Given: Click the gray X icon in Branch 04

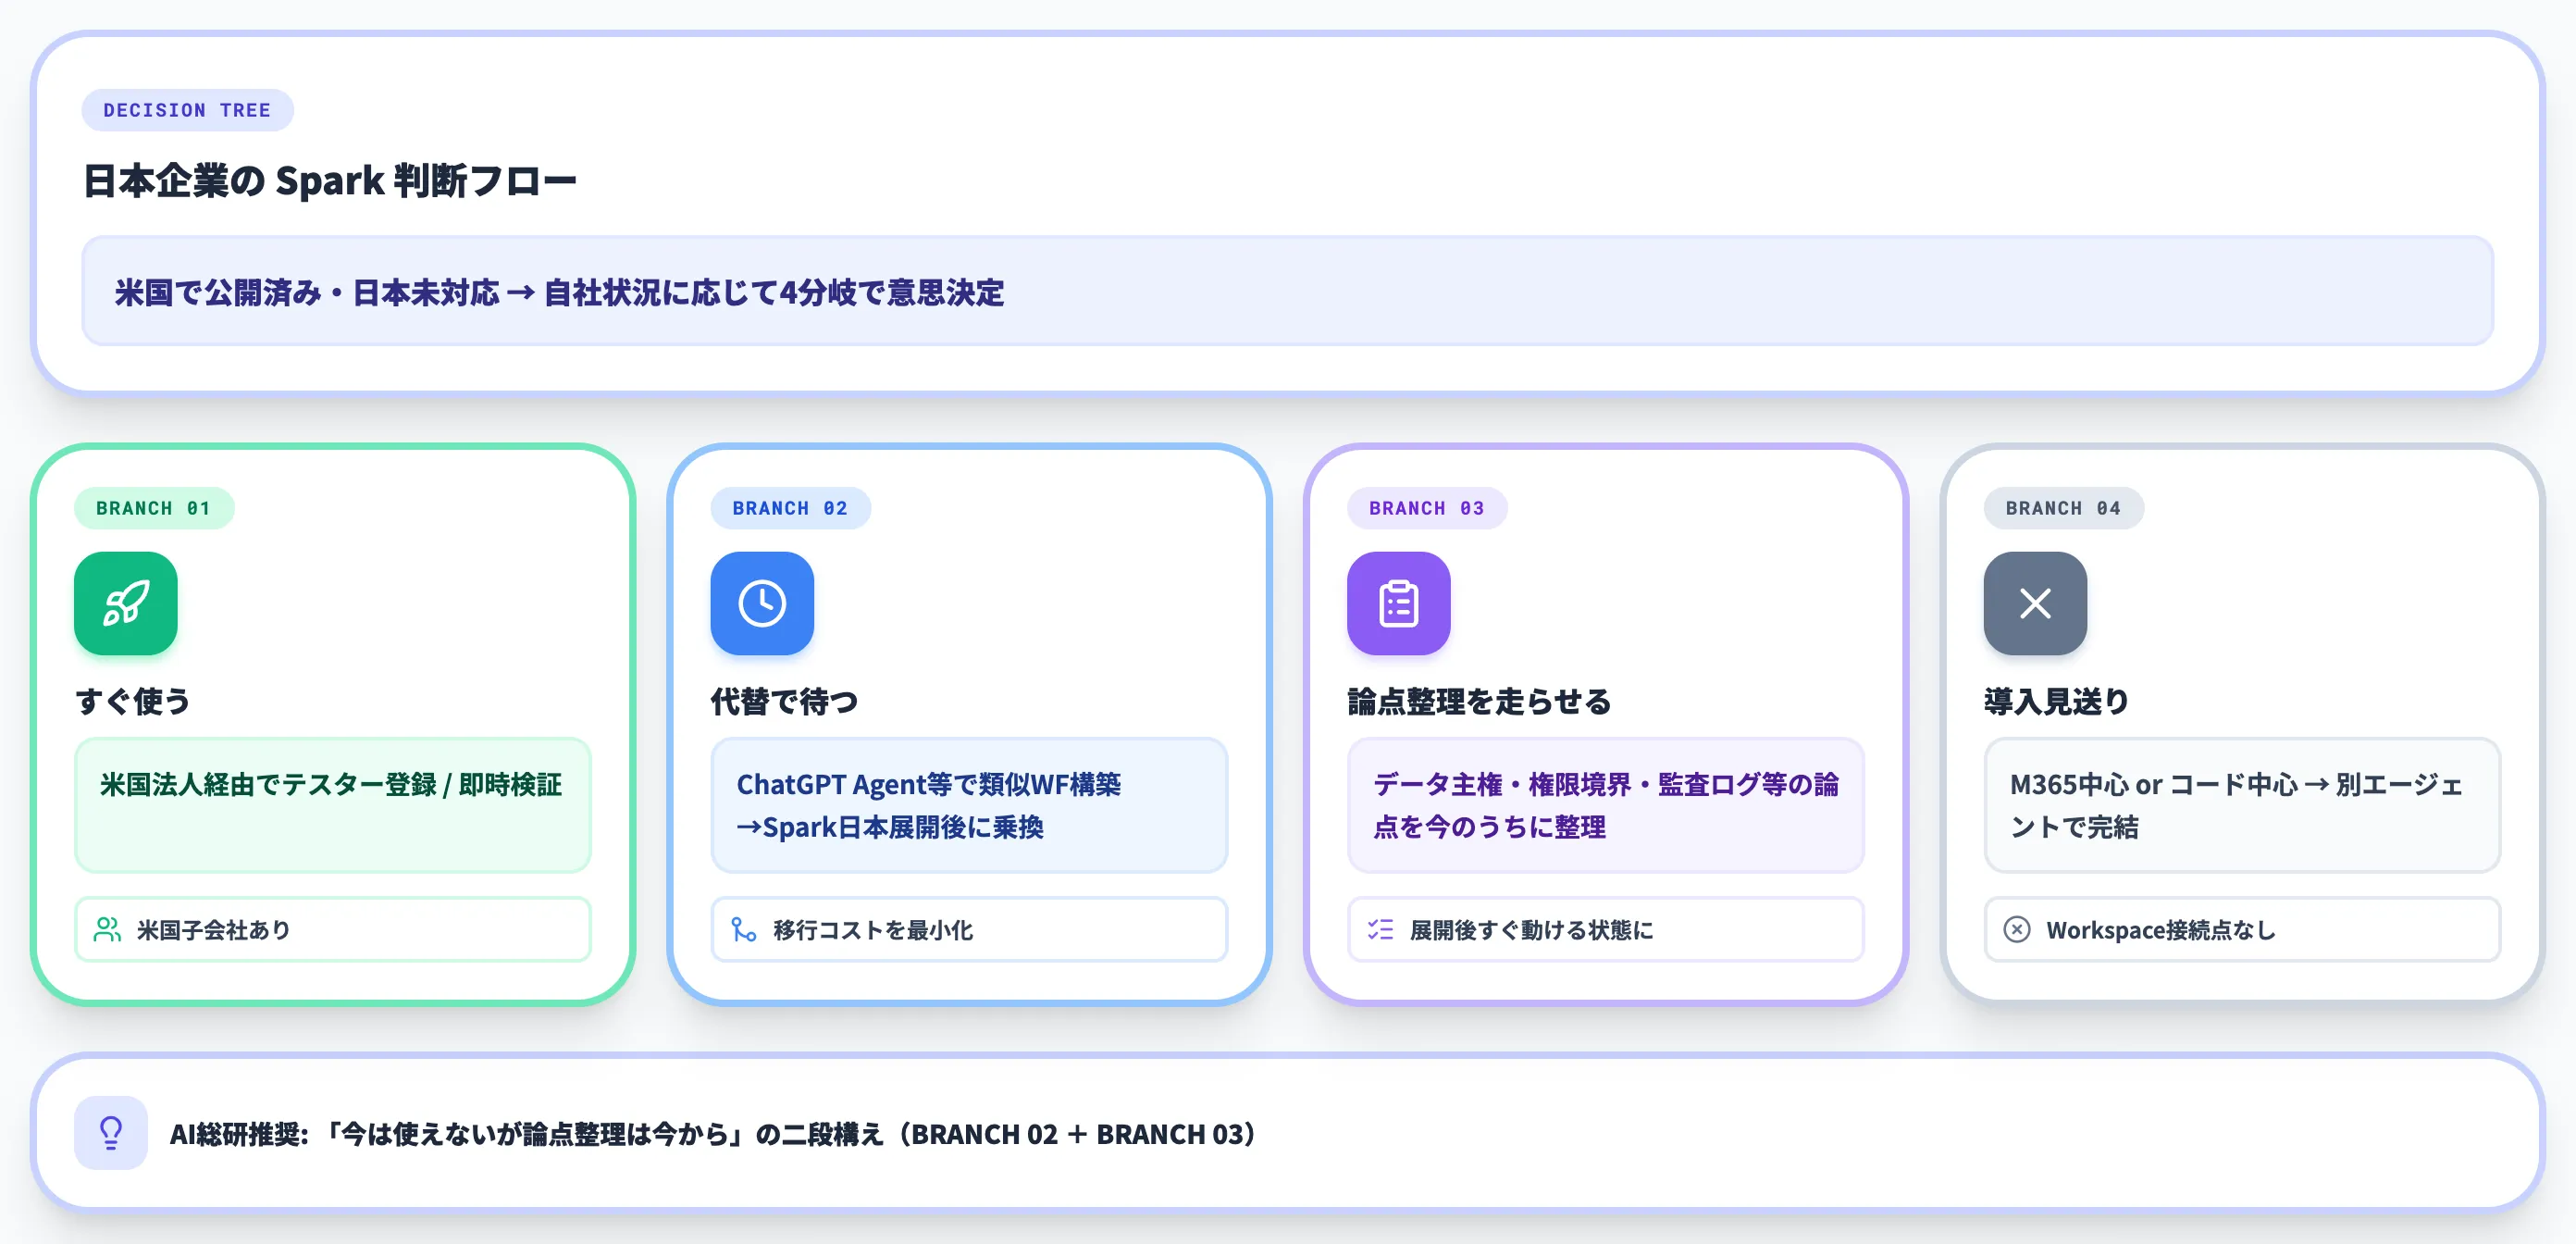Looking at the screenshot, I should tap(2035, 603).
